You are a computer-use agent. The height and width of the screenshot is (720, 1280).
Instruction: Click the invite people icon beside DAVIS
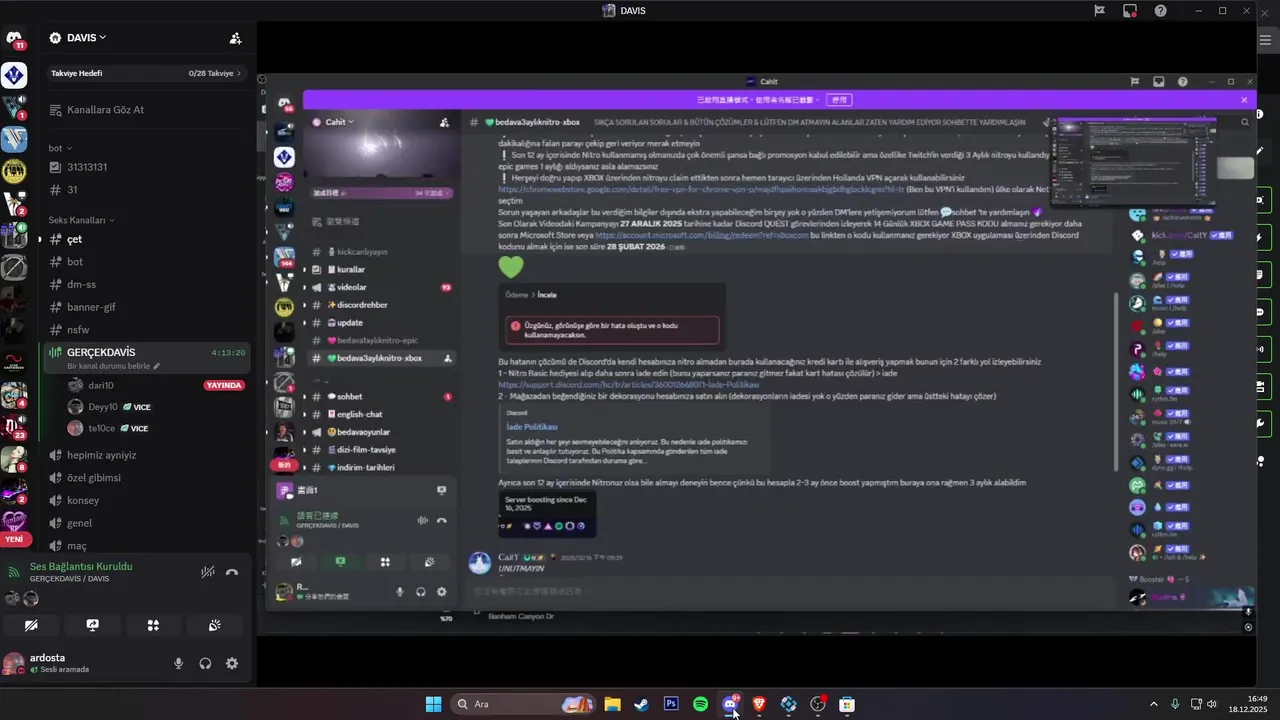[x=235, y=38]
